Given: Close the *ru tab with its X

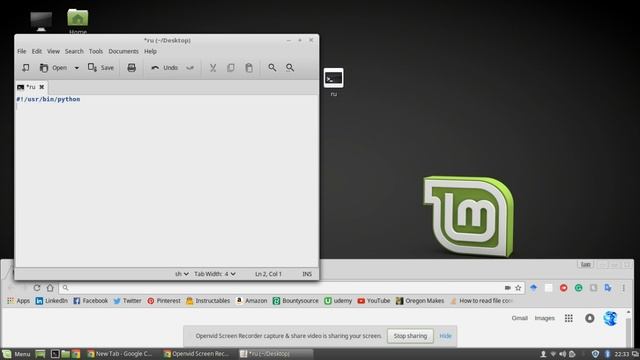Looking at the screenshot, I should [x=42, y=87].
